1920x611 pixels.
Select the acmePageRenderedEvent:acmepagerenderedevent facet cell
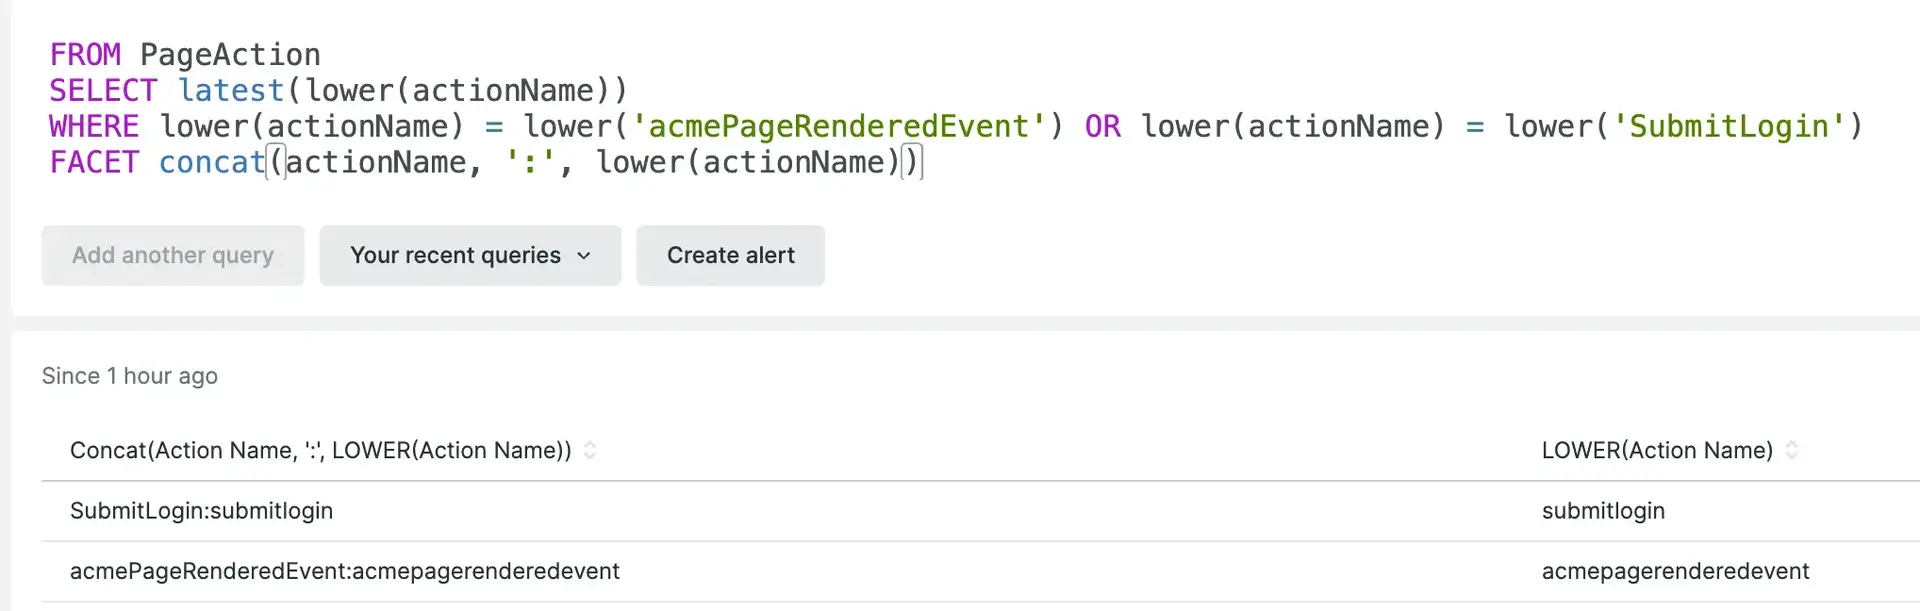tap(344, 571)
